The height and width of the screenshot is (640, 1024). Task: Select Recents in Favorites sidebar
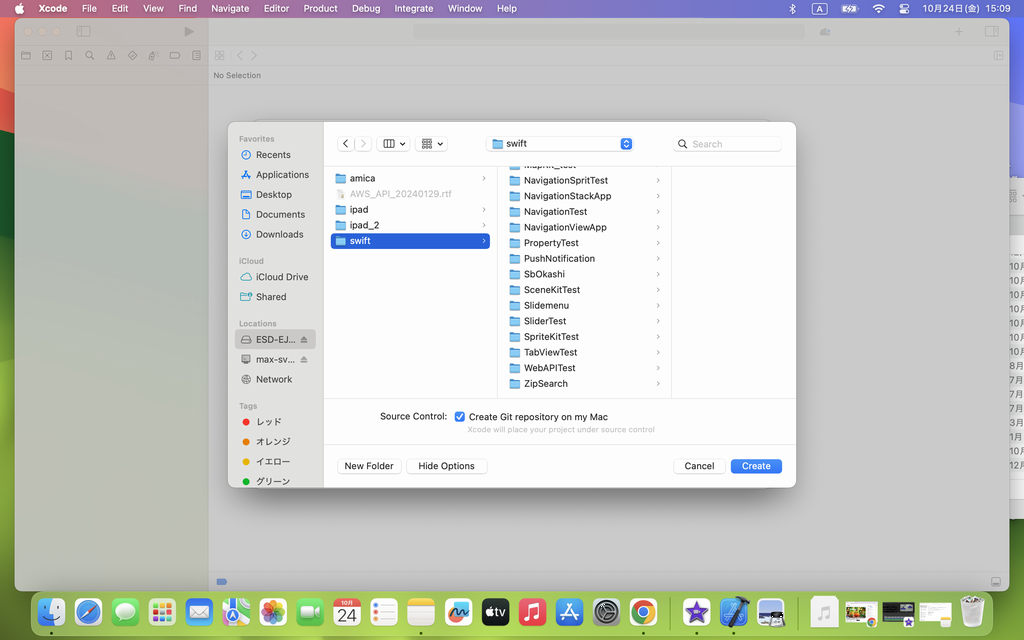click(272, 155)
